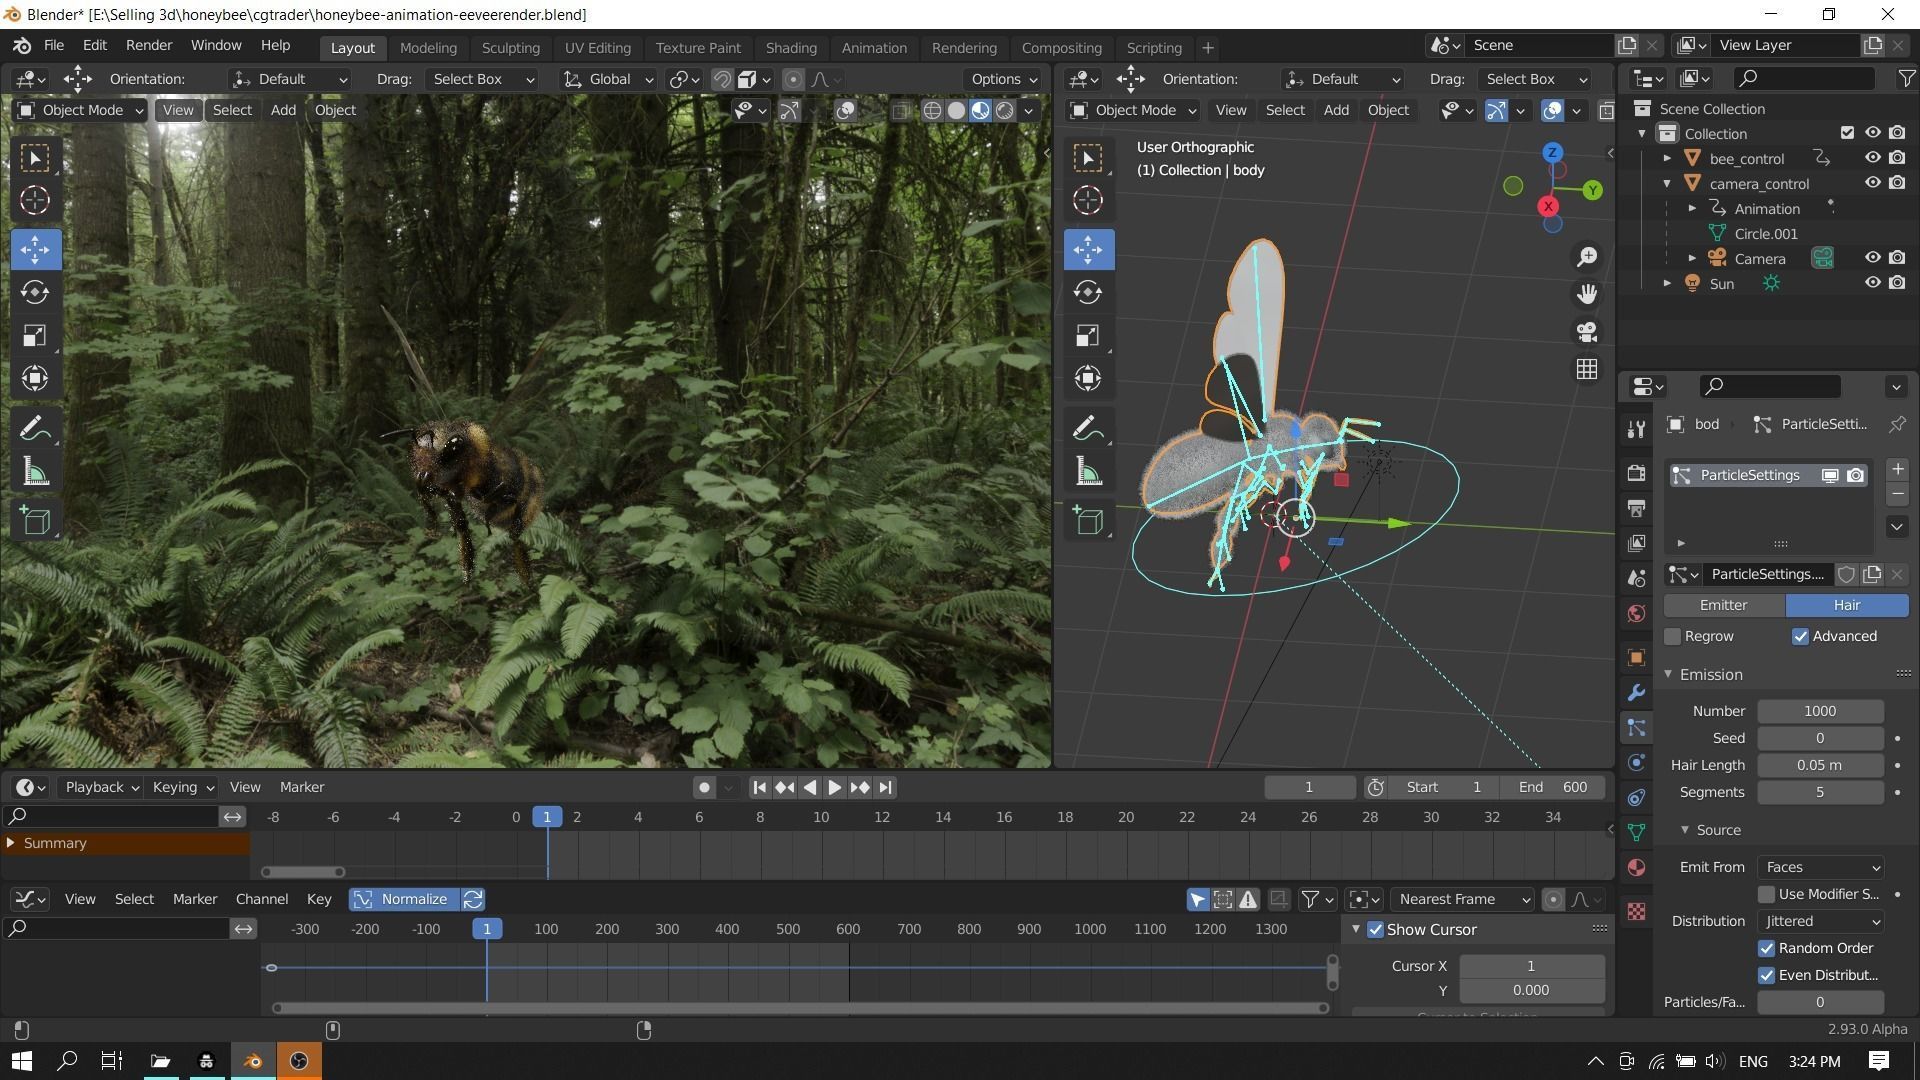Click the Normalize button in graph editor
This screenshot has width=1920, height=1080.
(404, 899)
